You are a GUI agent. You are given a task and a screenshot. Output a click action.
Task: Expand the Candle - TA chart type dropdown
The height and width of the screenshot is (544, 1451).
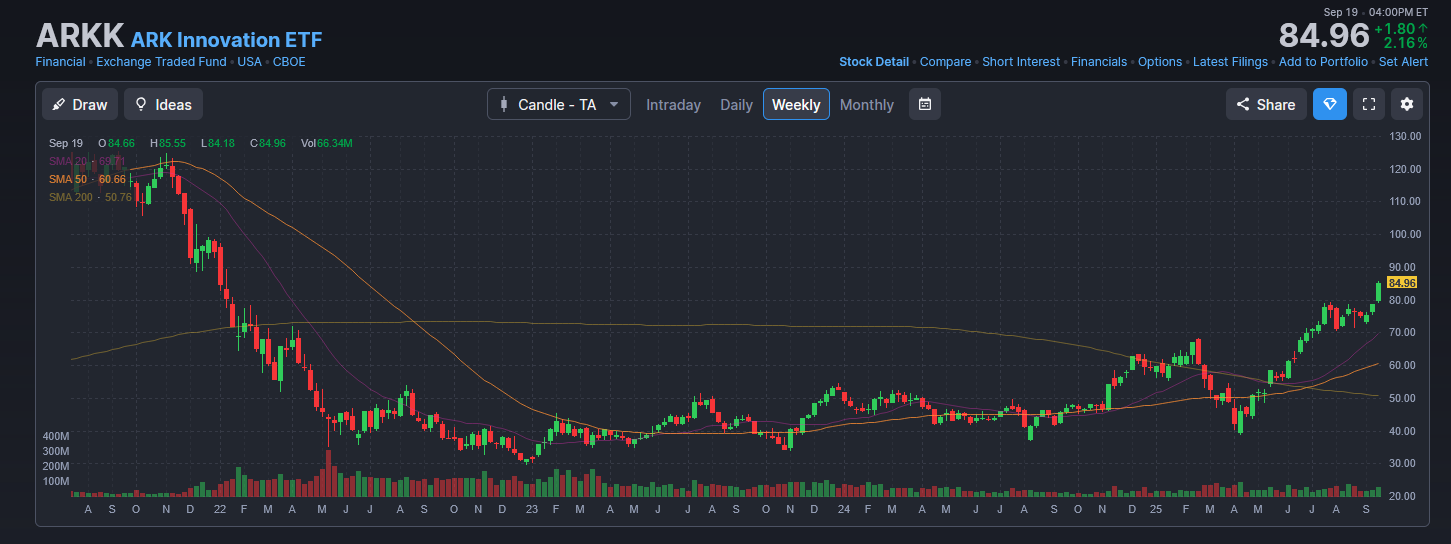[x=558, y=105]
